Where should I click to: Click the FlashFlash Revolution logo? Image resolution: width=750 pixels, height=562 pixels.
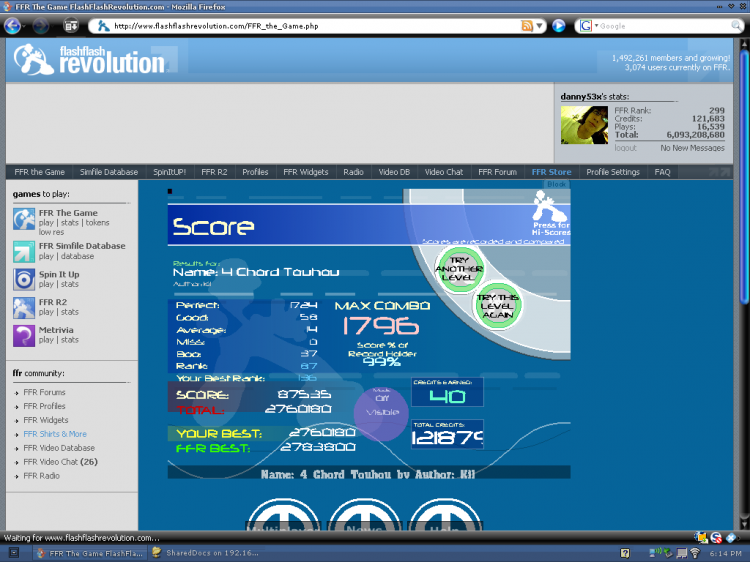pyautogui.click(x=89, y=60)
